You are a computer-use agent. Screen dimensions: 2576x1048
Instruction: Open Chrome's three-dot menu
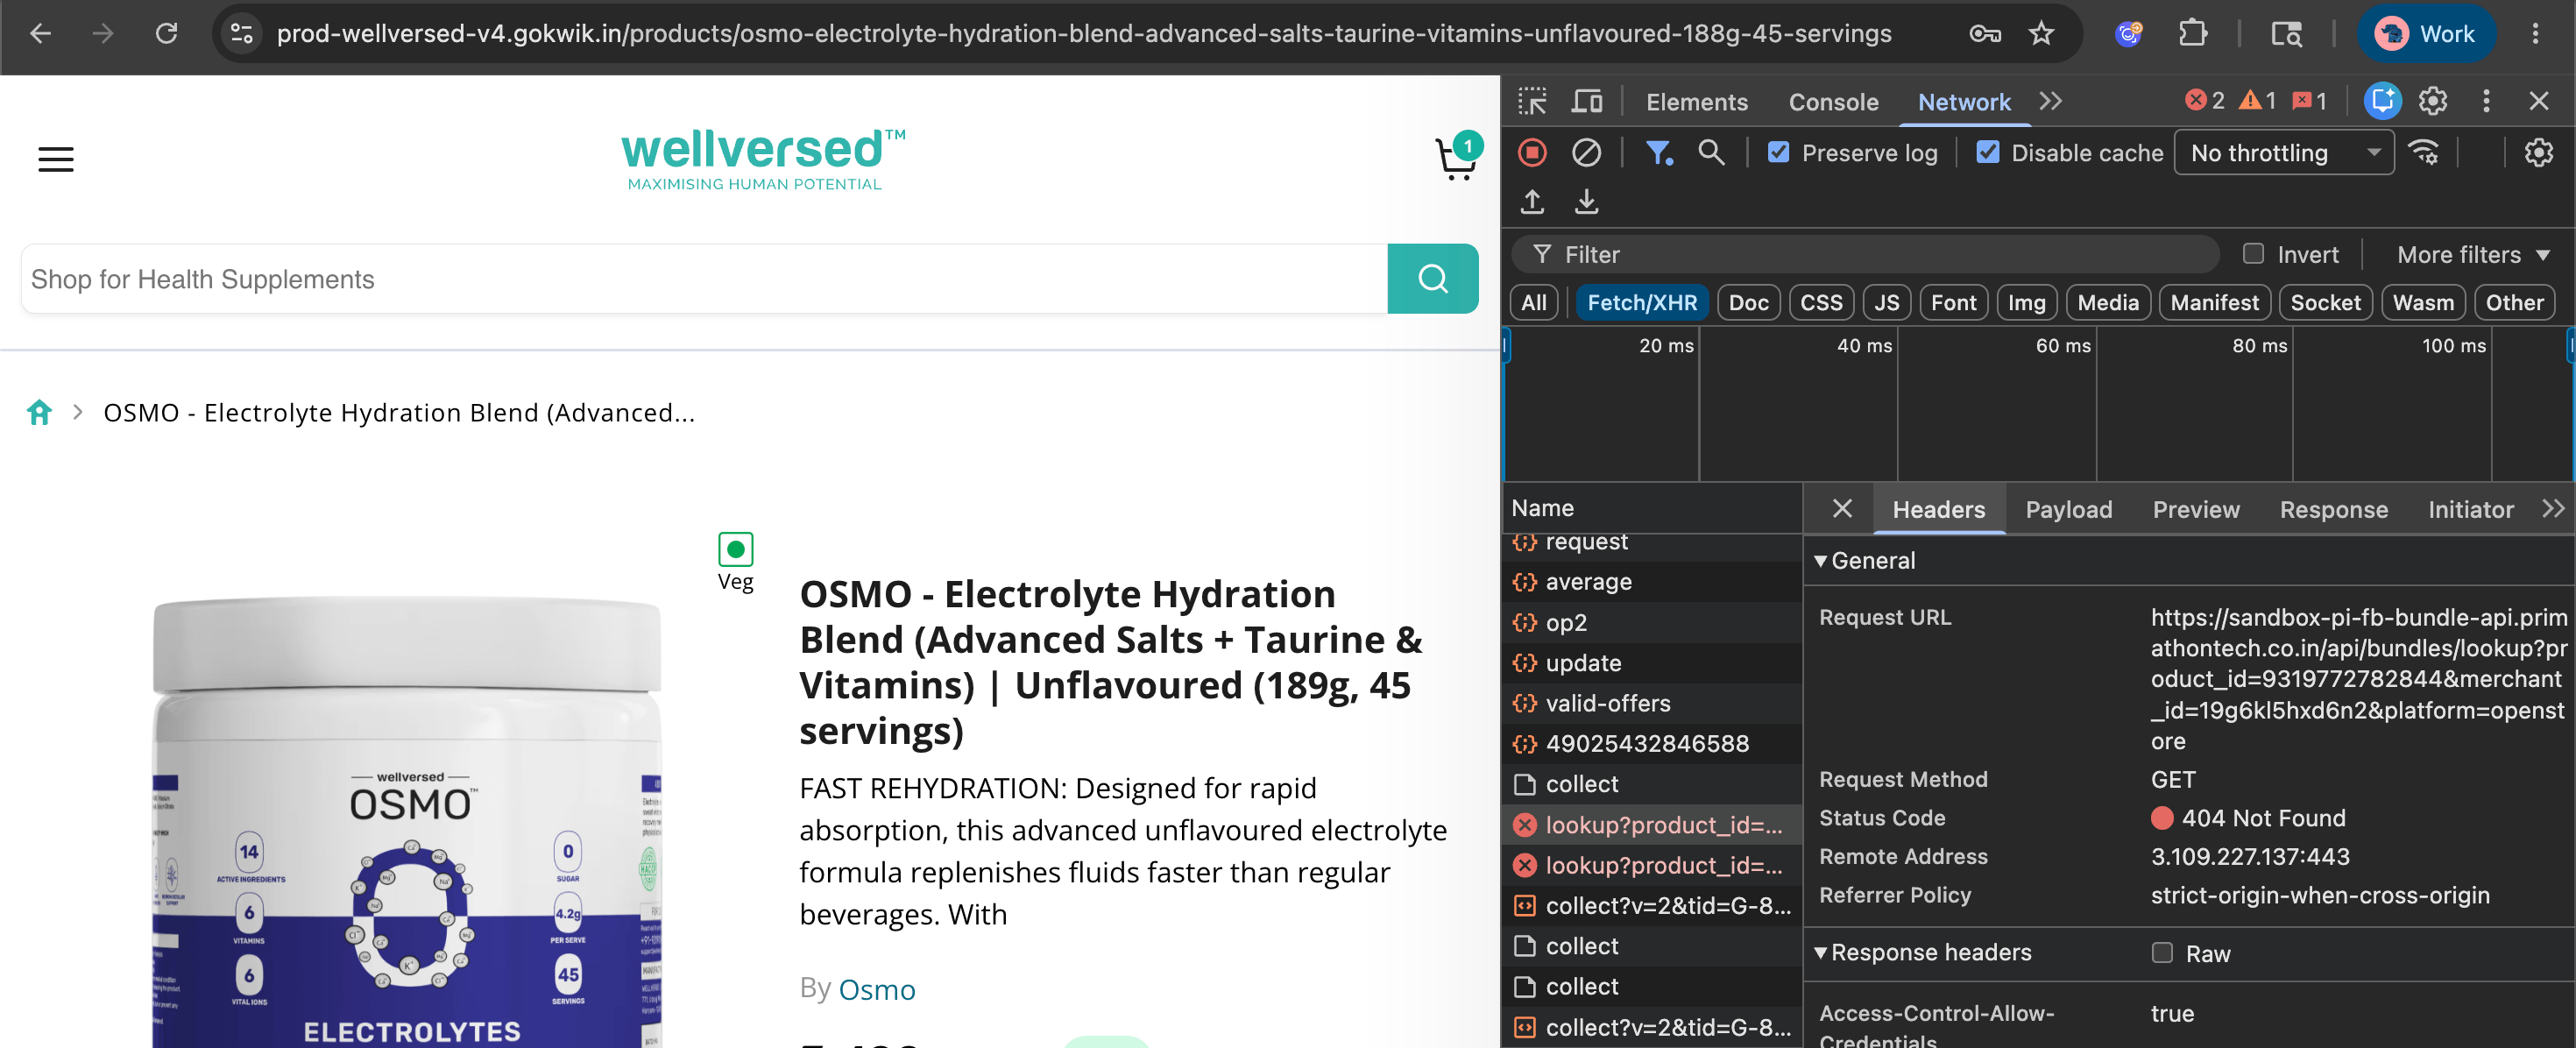click(2535, 34)
